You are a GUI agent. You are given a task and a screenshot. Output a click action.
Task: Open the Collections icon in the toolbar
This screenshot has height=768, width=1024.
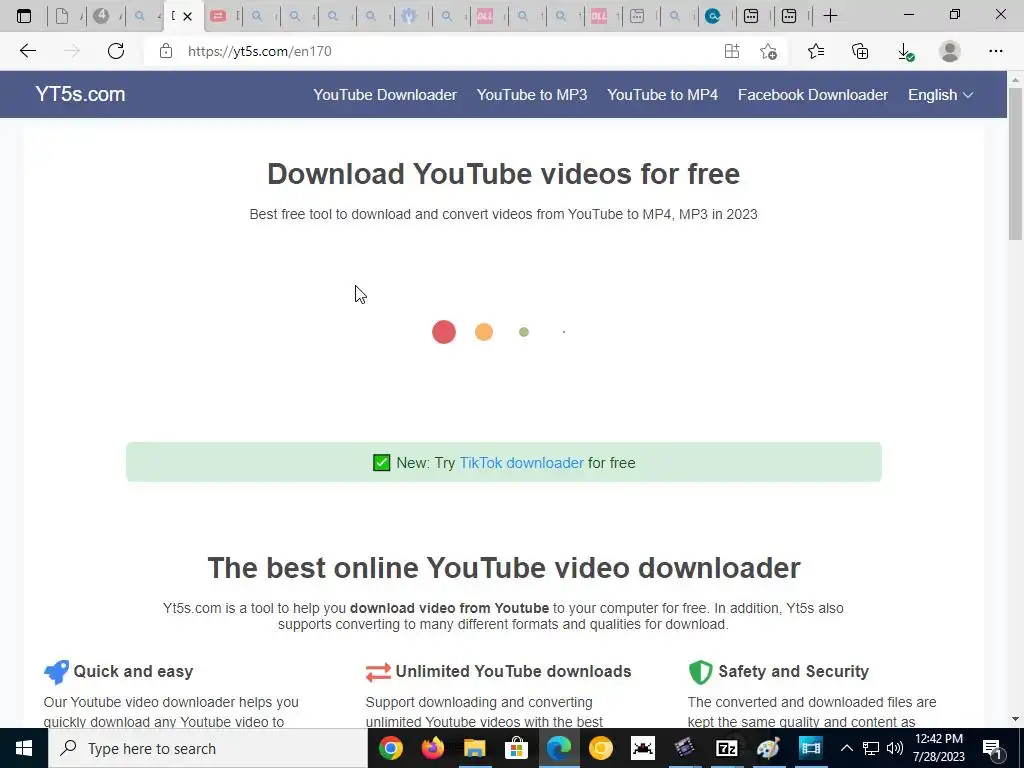[x=860, y=51]
